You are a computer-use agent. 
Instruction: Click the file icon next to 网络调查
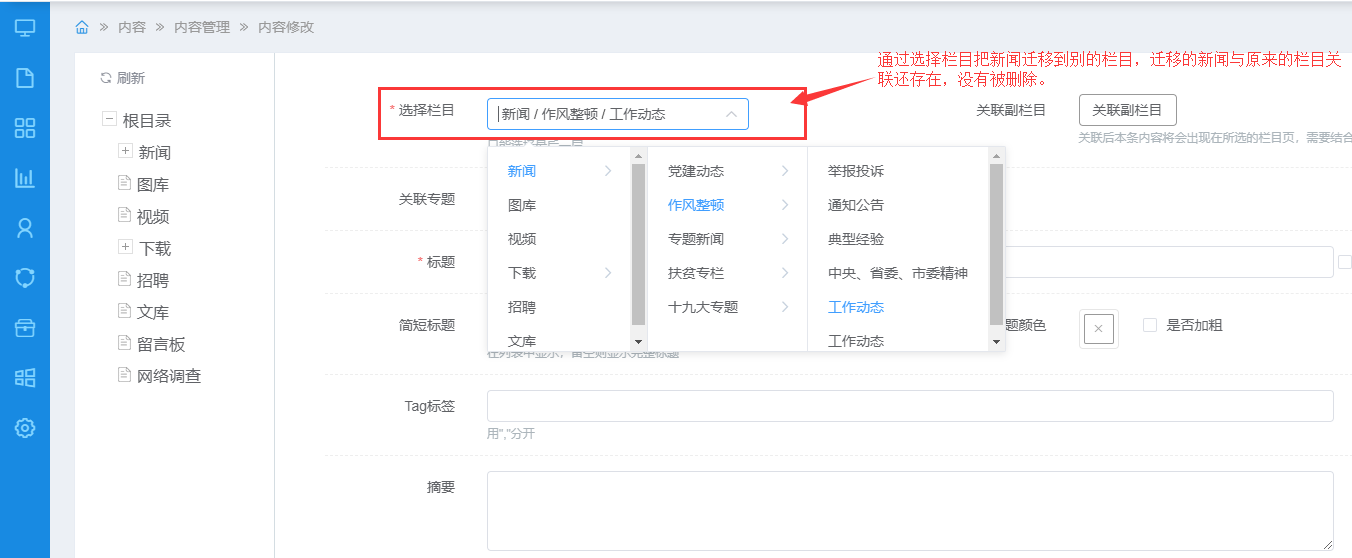coord(125,375)
